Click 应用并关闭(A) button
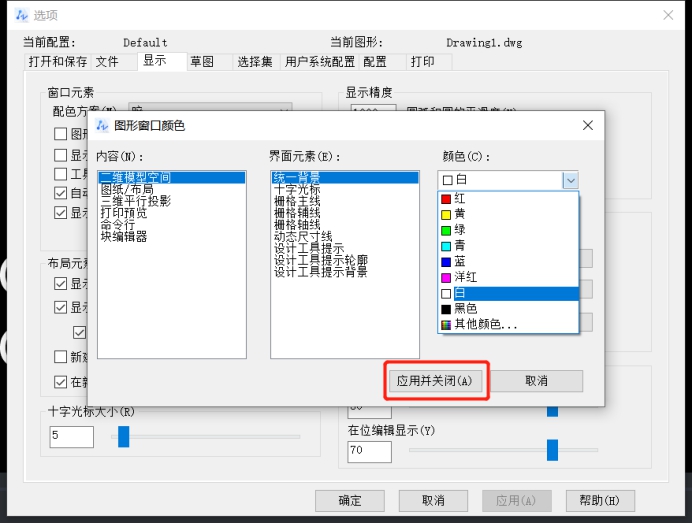Viewport: 692px width, 524px height. 434,381
